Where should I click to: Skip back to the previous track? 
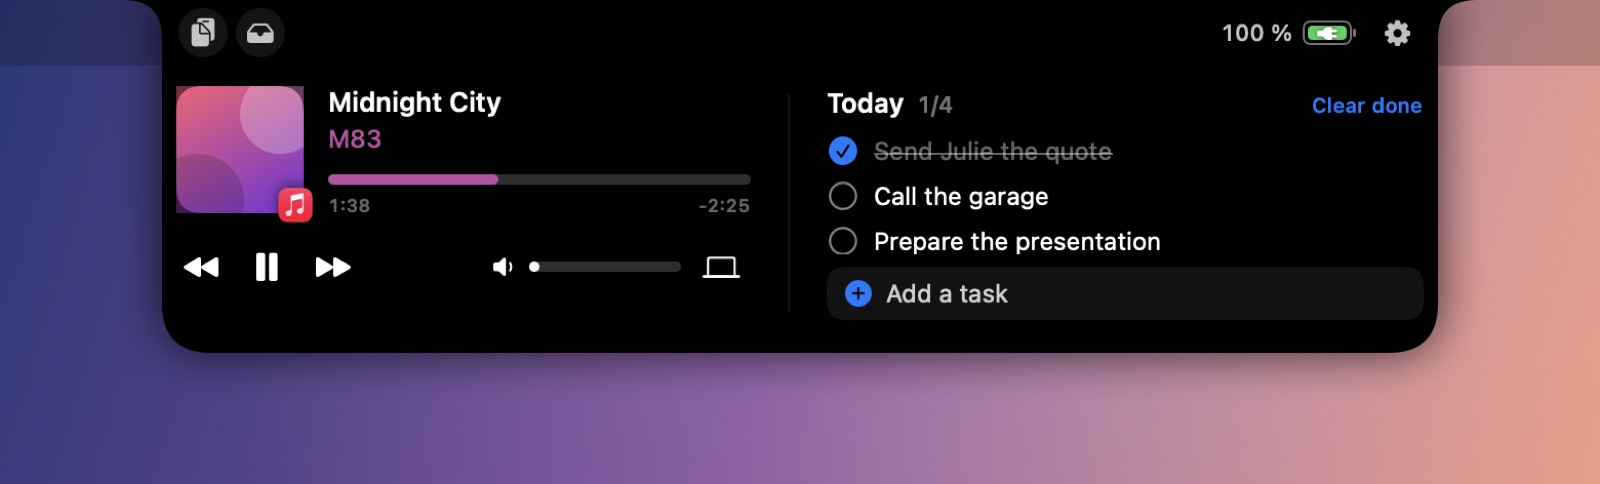tap(201, 267)
